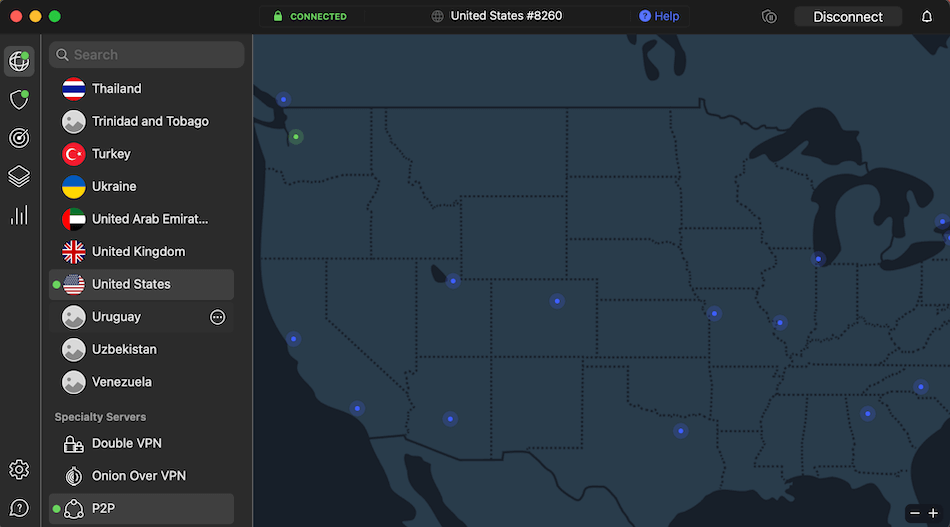Click the Dallas server dot on map
This screenshot has height=527, width=950.
pos(680,431)
